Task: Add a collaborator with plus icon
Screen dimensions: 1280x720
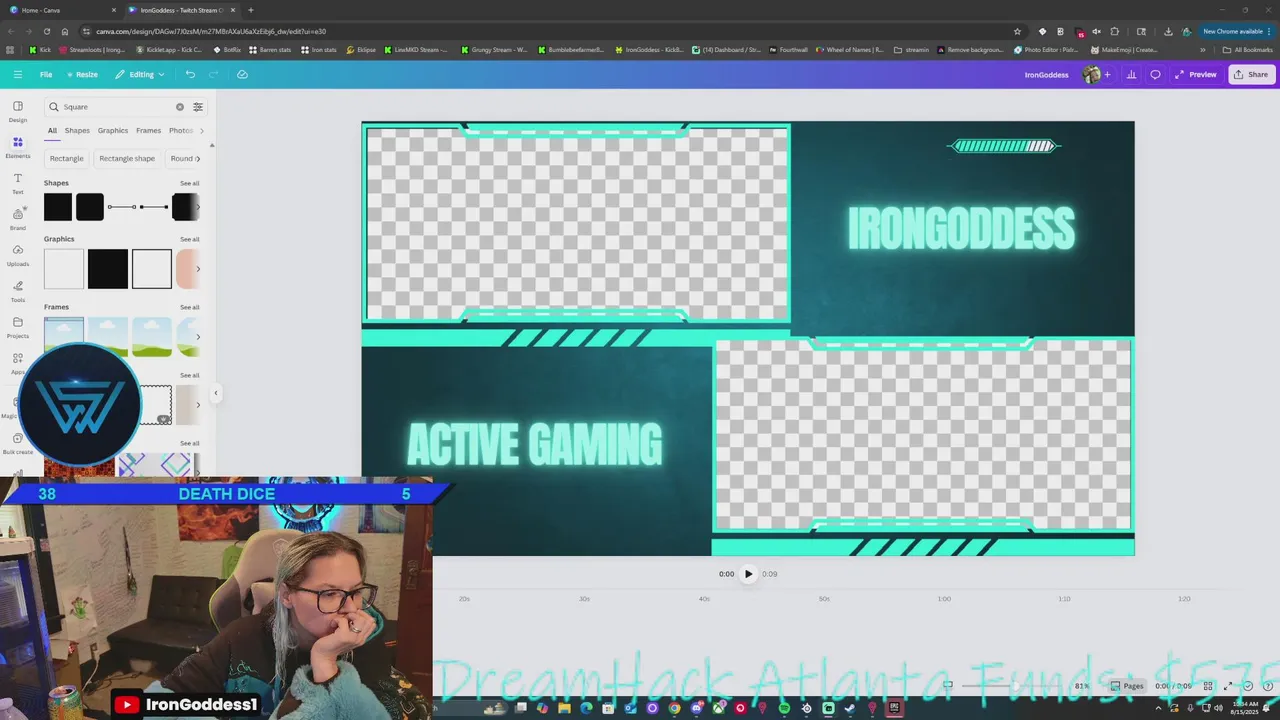Action: [x=1107, y=74]
